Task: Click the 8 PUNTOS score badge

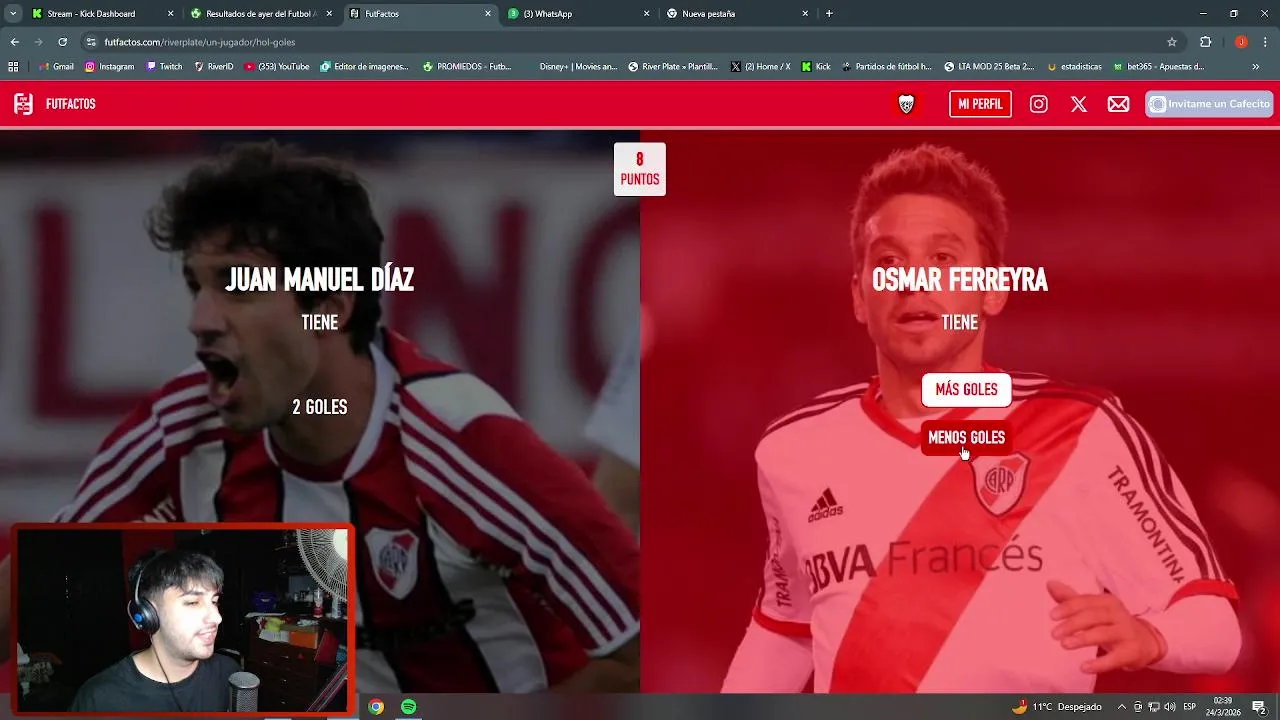Action: pyautogui.click(x=640, y=169)
